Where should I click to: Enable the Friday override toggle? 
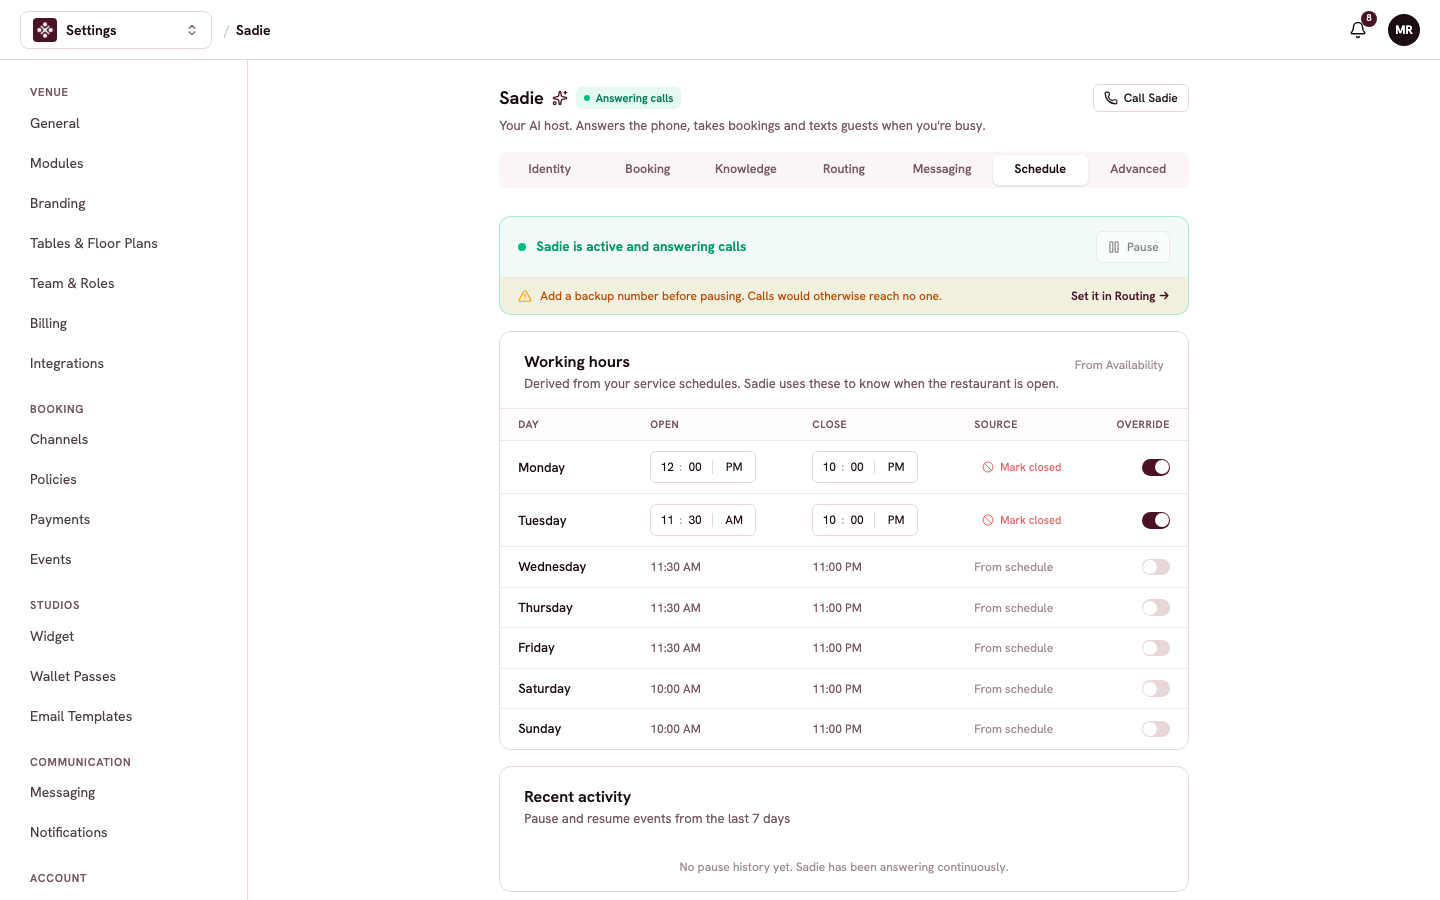1156,648
